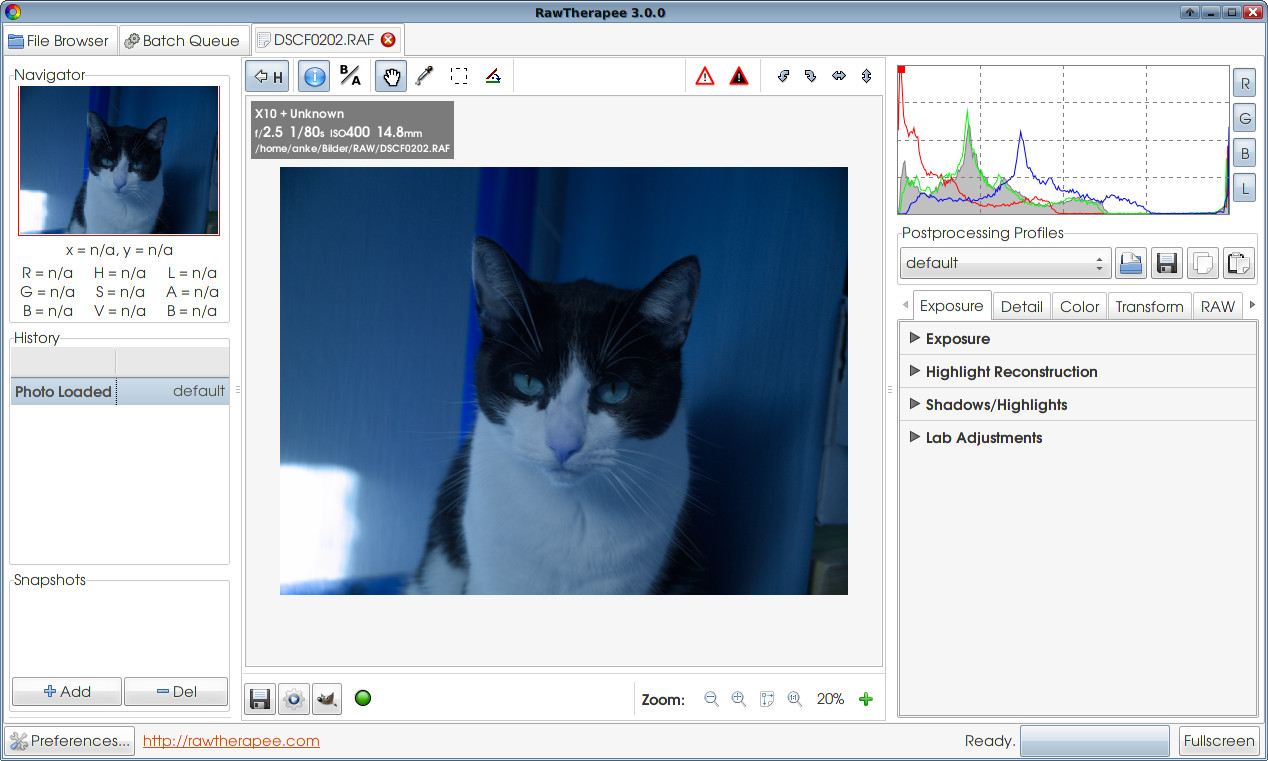Image resolution: width=1268 pixels, height=761 pixels.
Task: Toggle the red channel histogram
Action: tap(1244, 82)
